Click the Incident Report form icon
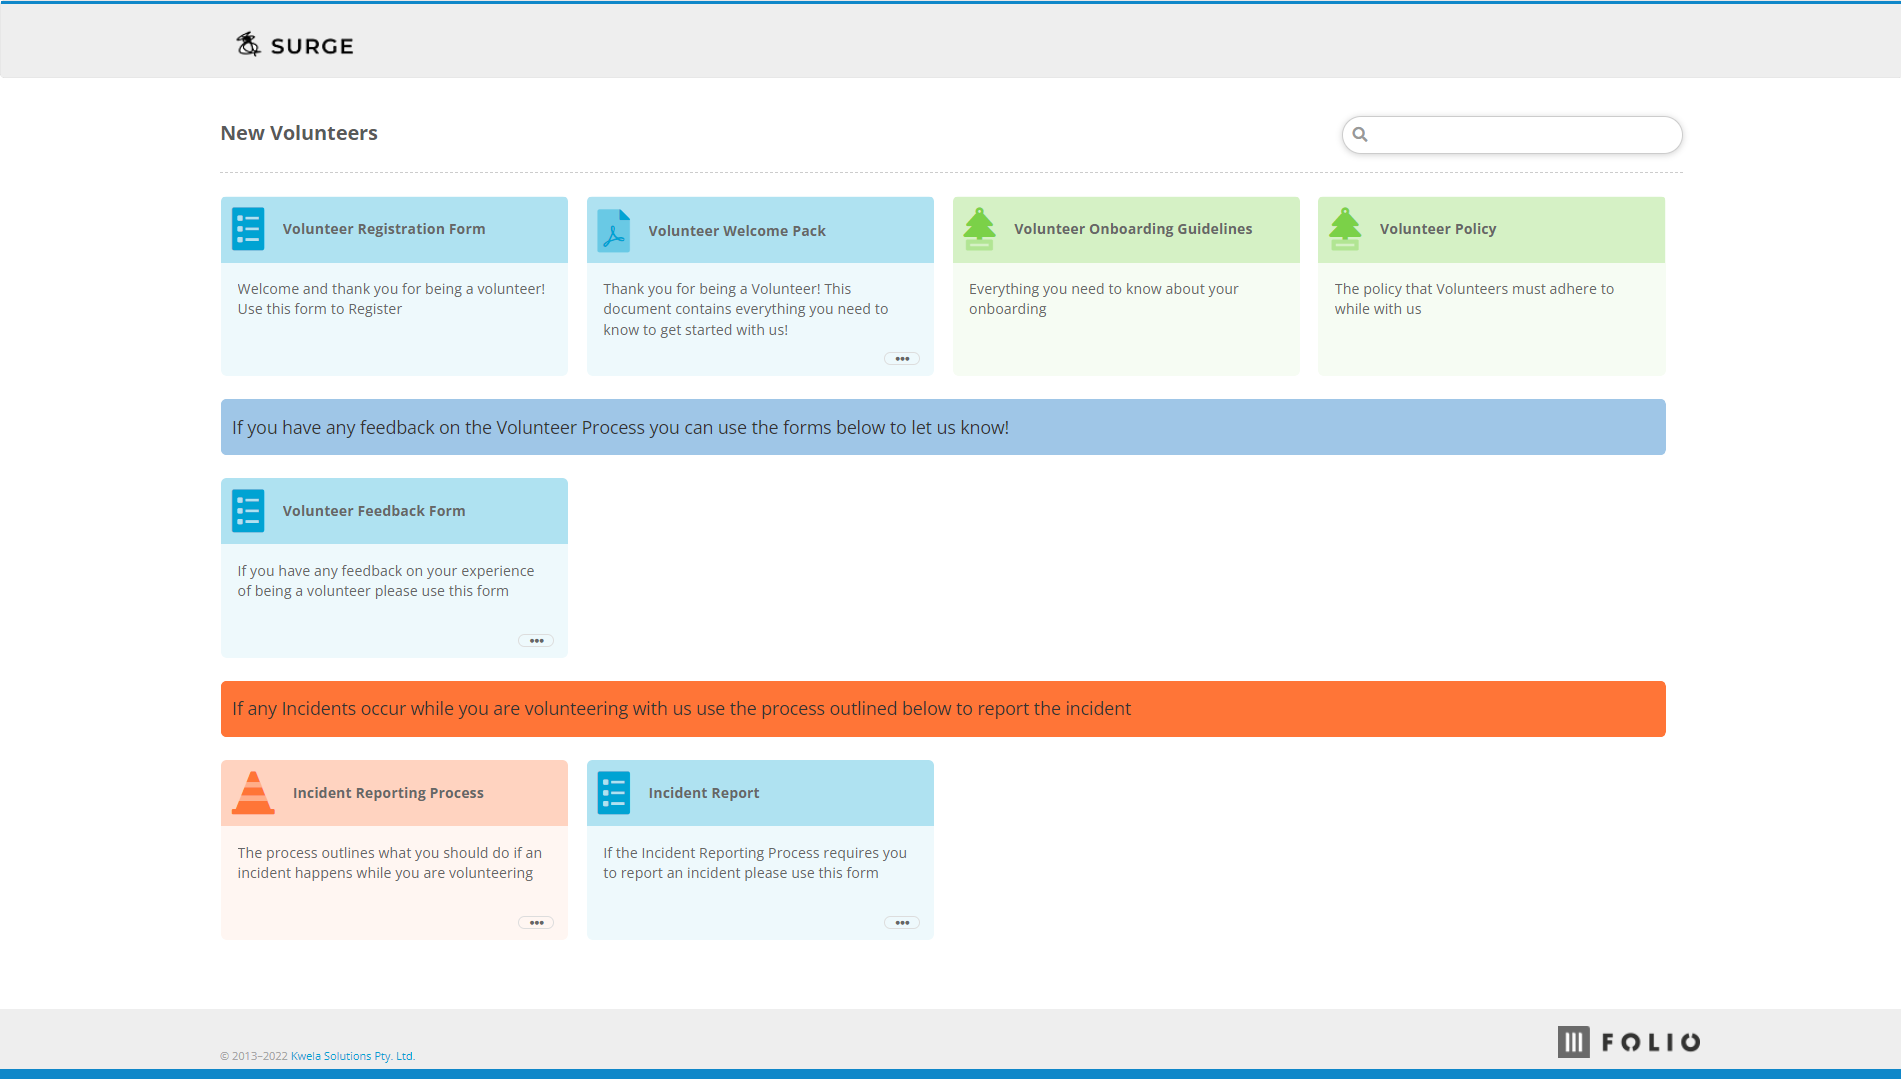The width and height of the screenshot is (1901, 1079). [613, 792]
